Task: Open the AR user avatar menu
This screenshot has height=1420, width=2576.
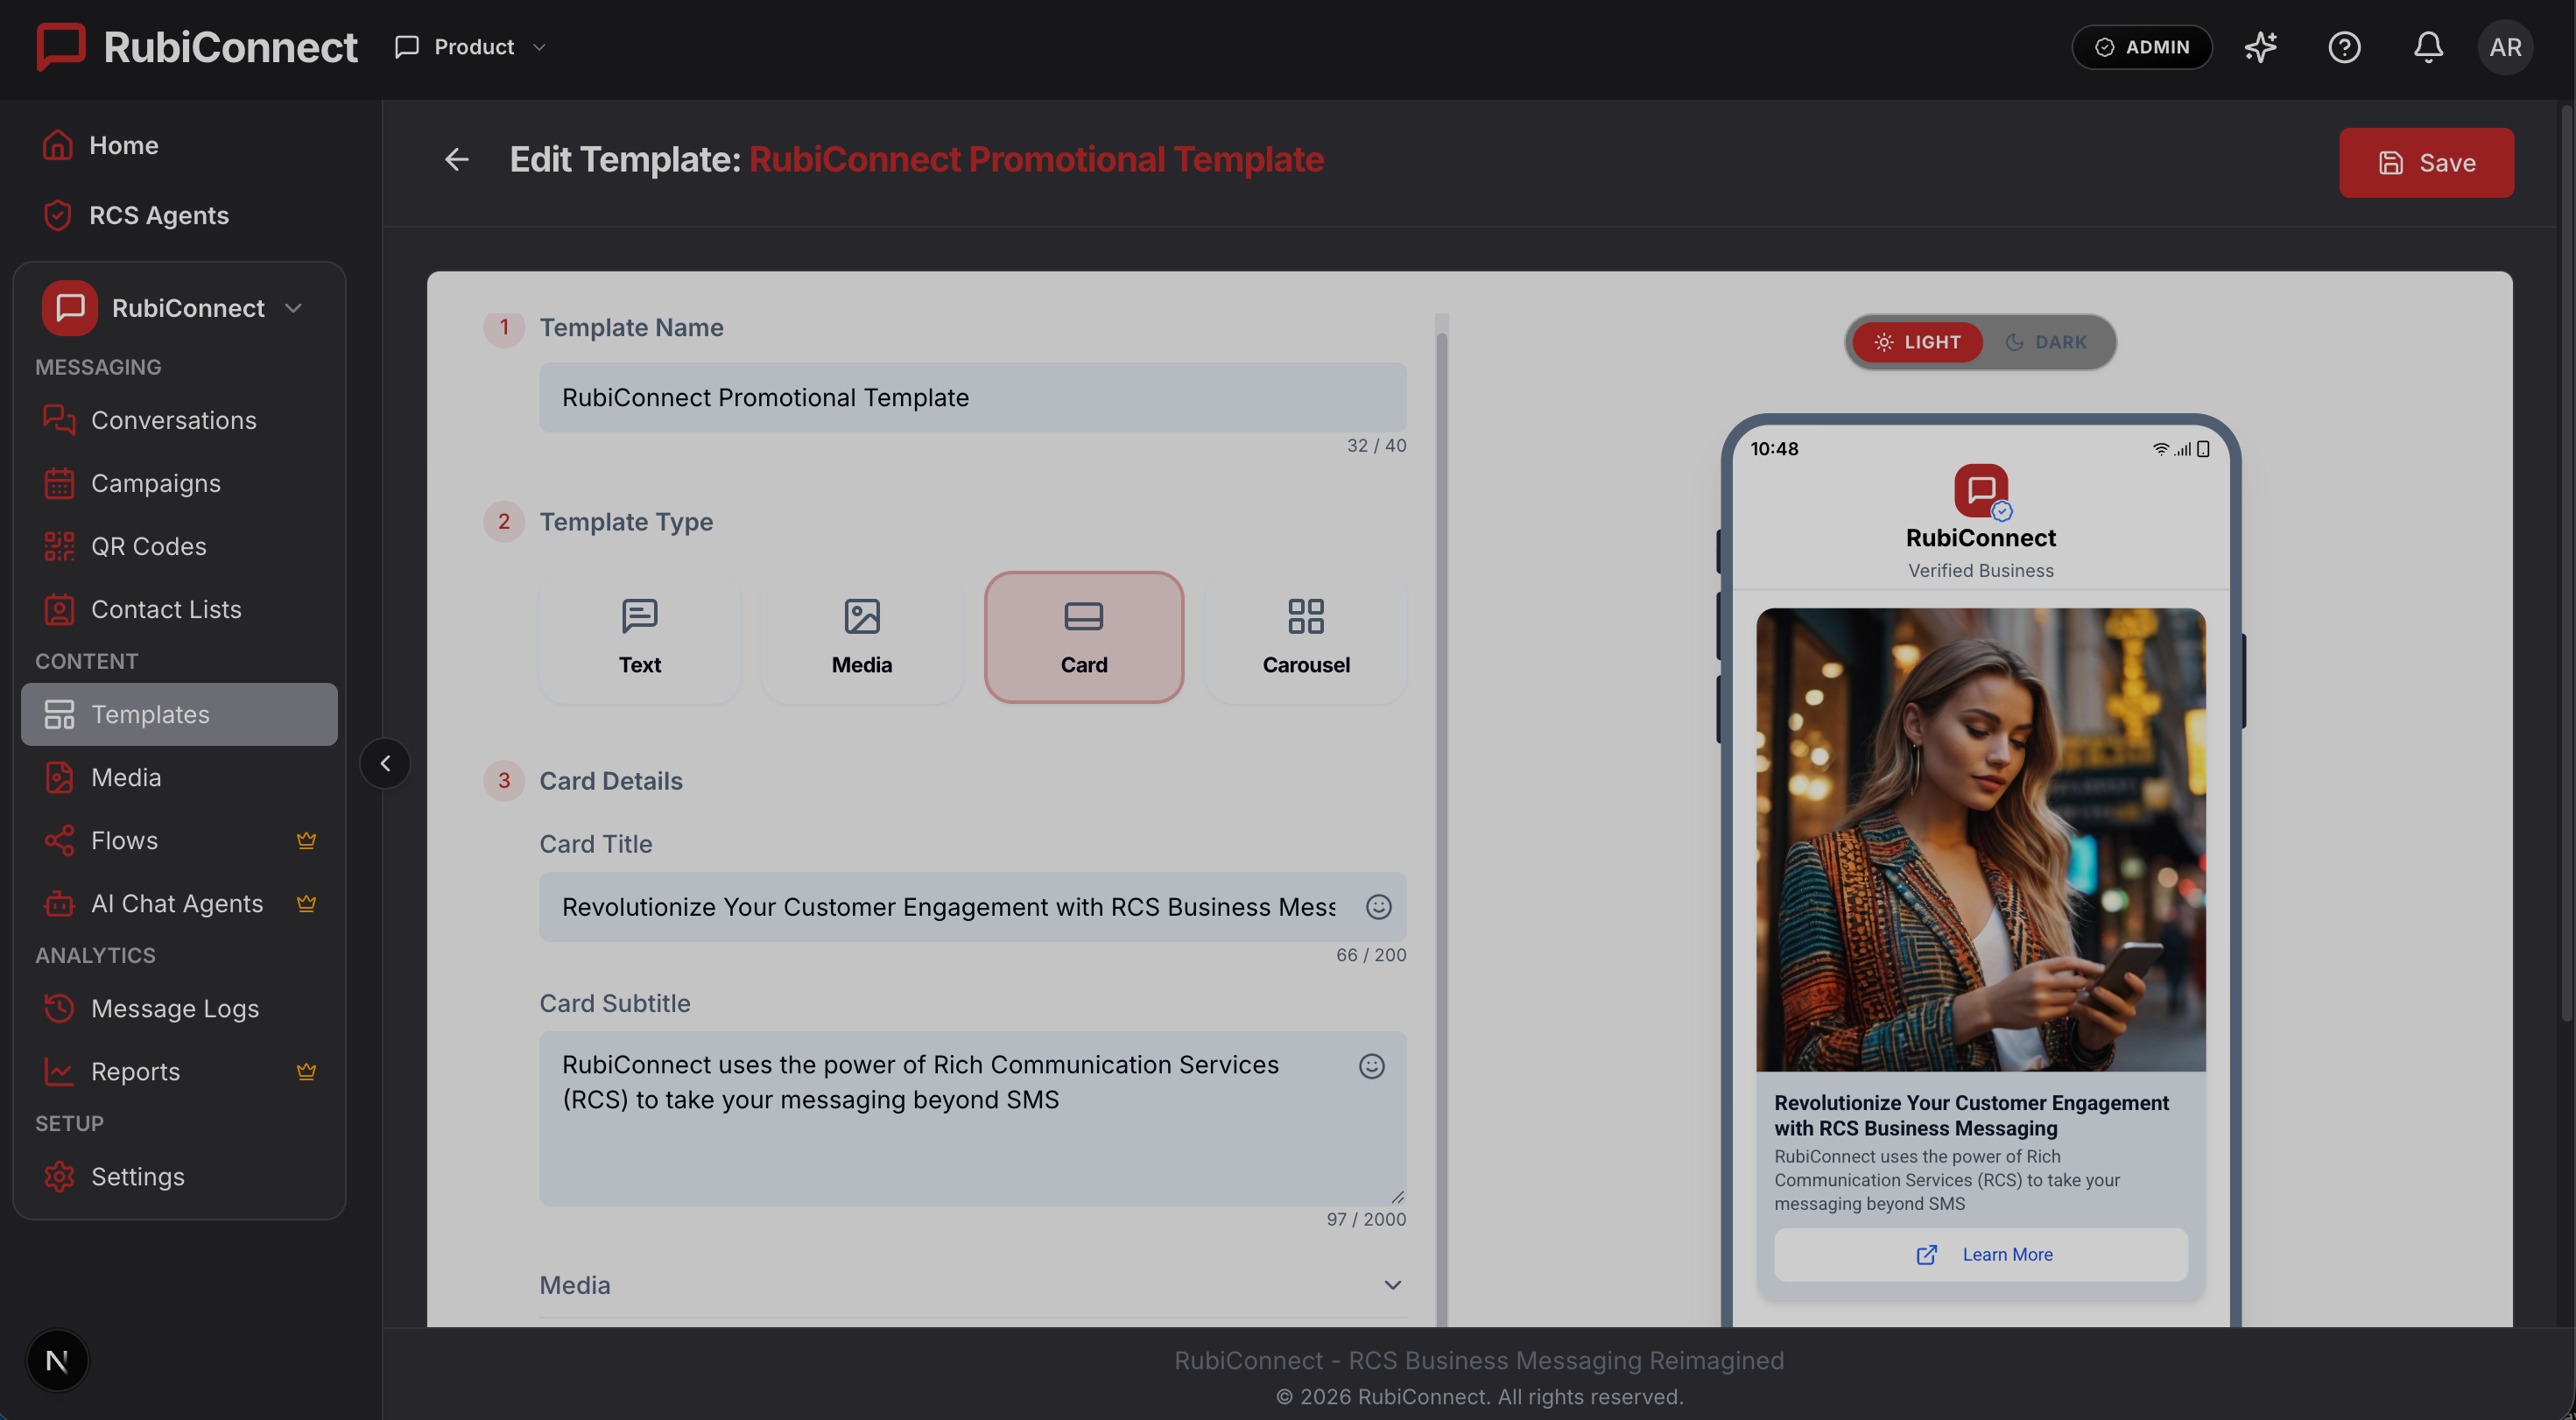Action: pyautogui.click(x=2505, y=47)
